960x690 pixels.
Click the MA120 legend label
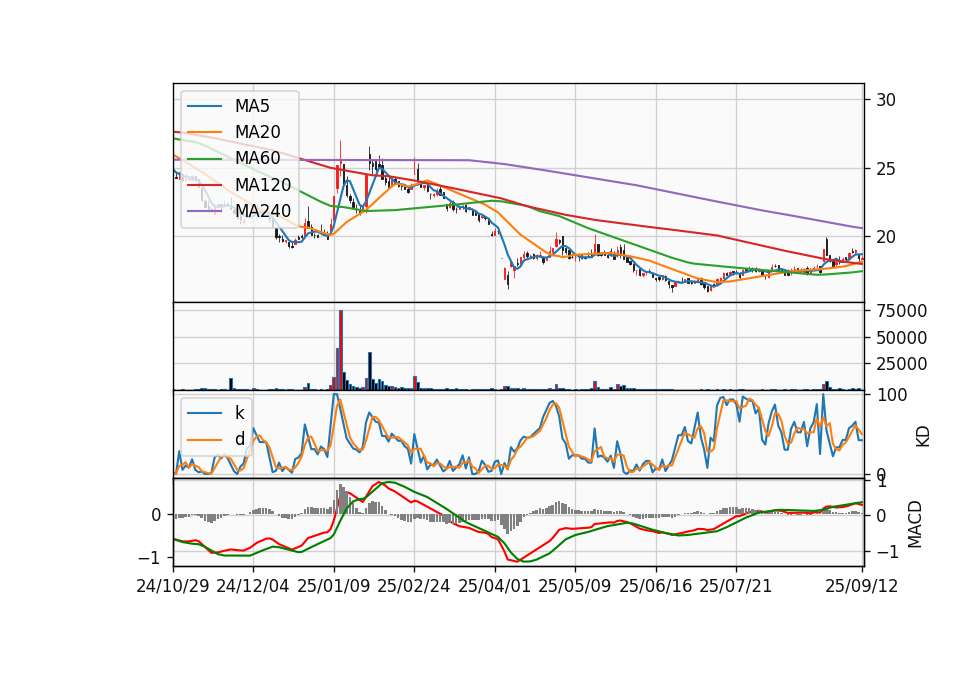pyautogui.click(x=263, y=184)
